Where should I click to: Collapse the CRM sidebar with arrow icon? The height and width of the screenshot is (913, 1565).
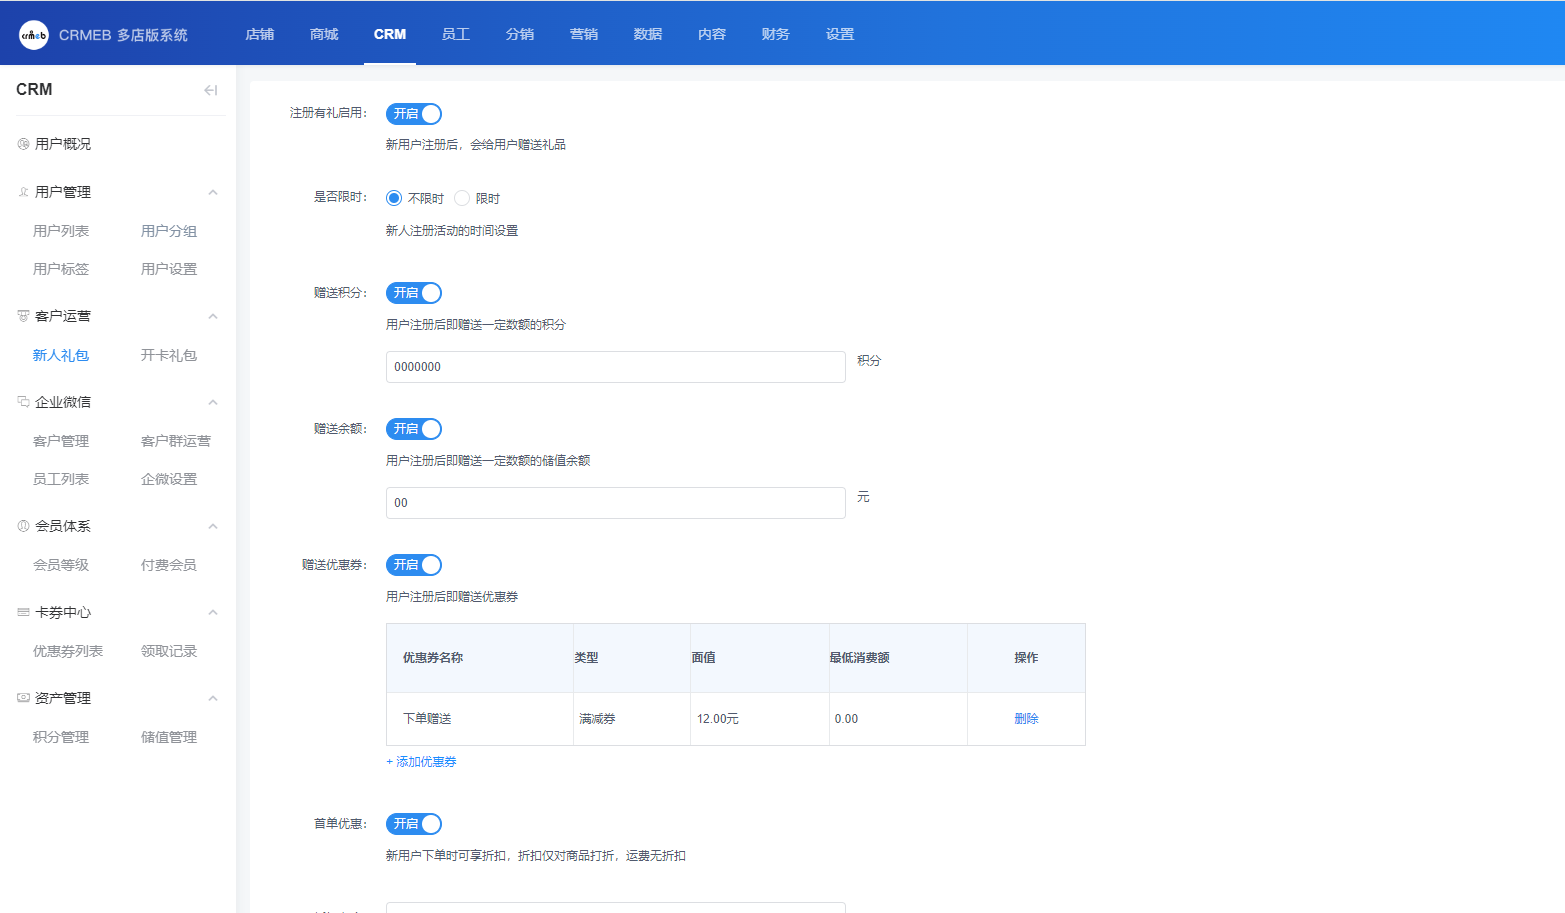coord(210,90)
